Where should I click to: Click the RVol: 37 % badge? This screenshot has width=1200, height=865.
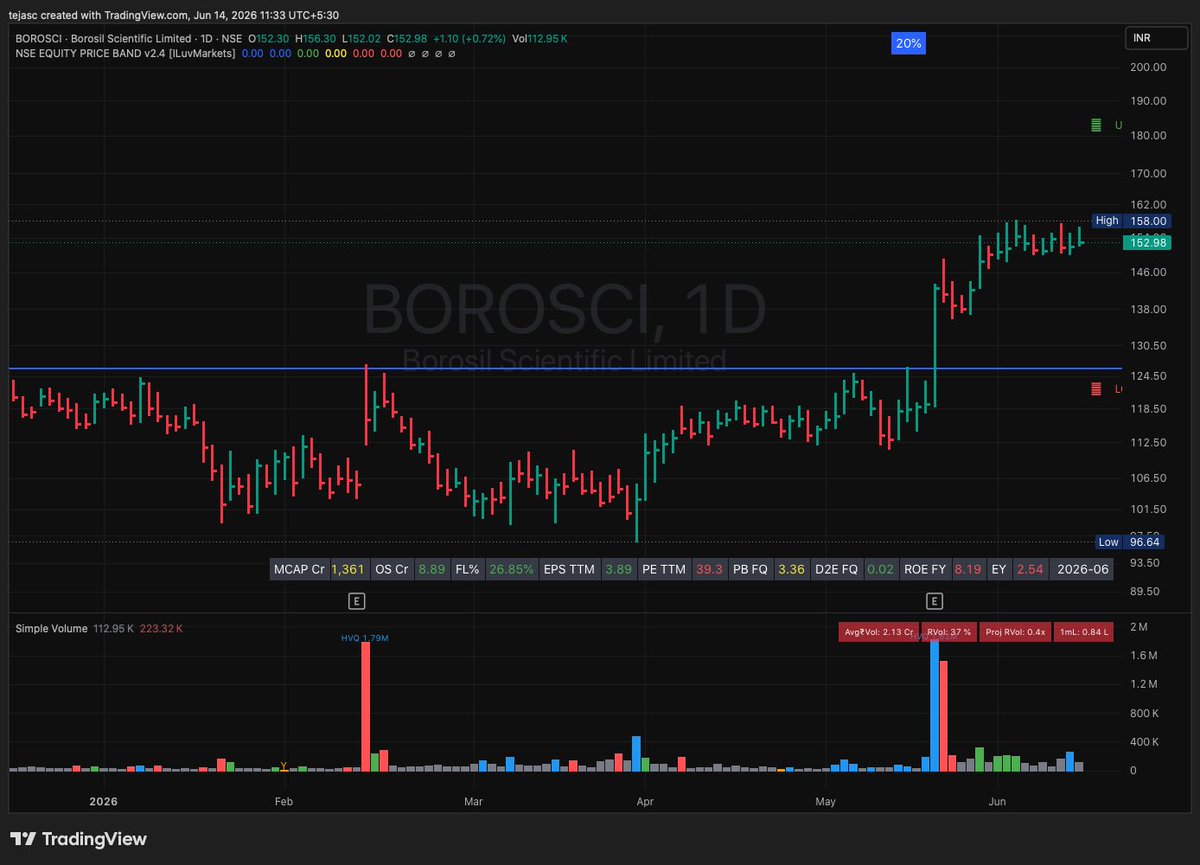[x=949, y=632]
